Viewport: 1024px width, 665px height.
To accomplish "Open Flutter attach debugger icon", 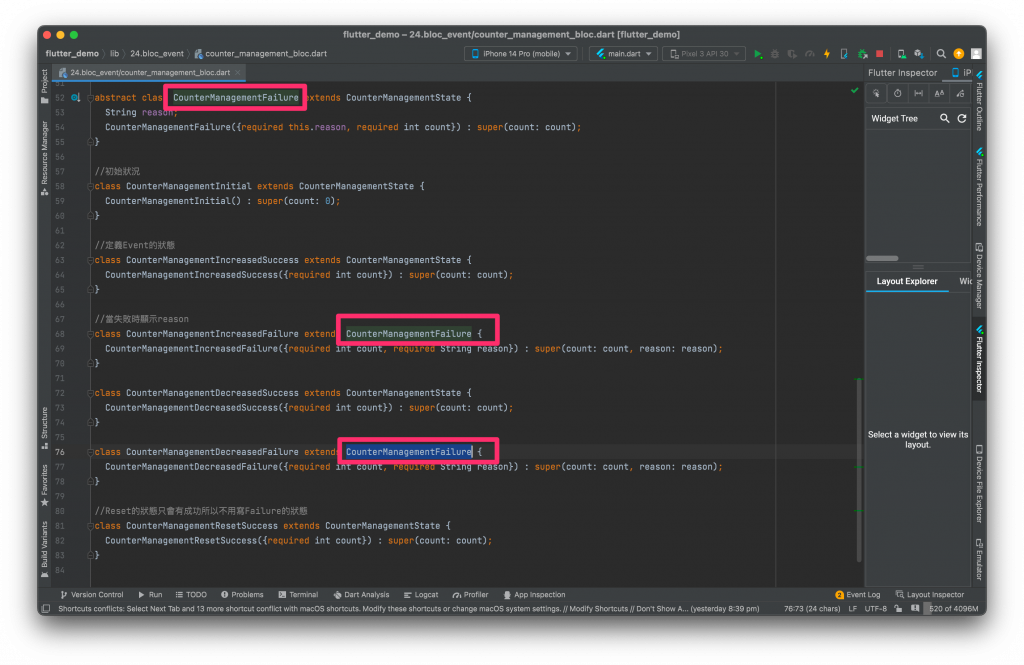I will click(x=844, y=54).
